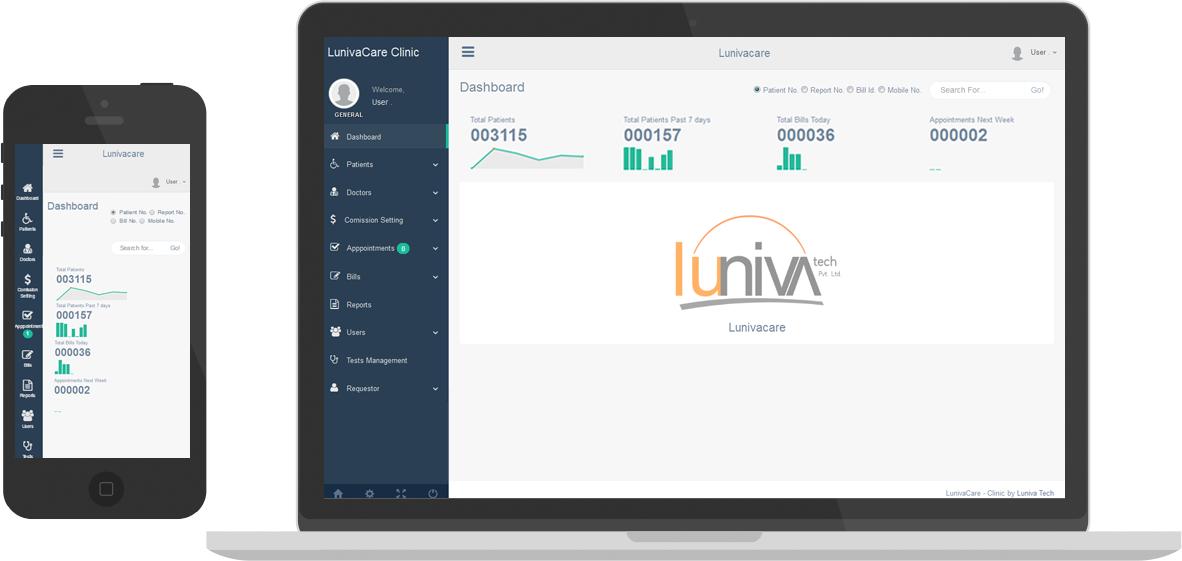
Task: Click the Bills edit icon in laptop sidebar
Action: click(335, 276)
